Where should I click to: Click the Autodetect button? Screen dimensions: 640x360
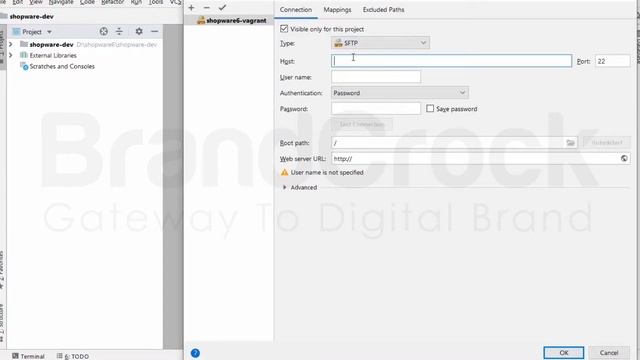point(607,142)
